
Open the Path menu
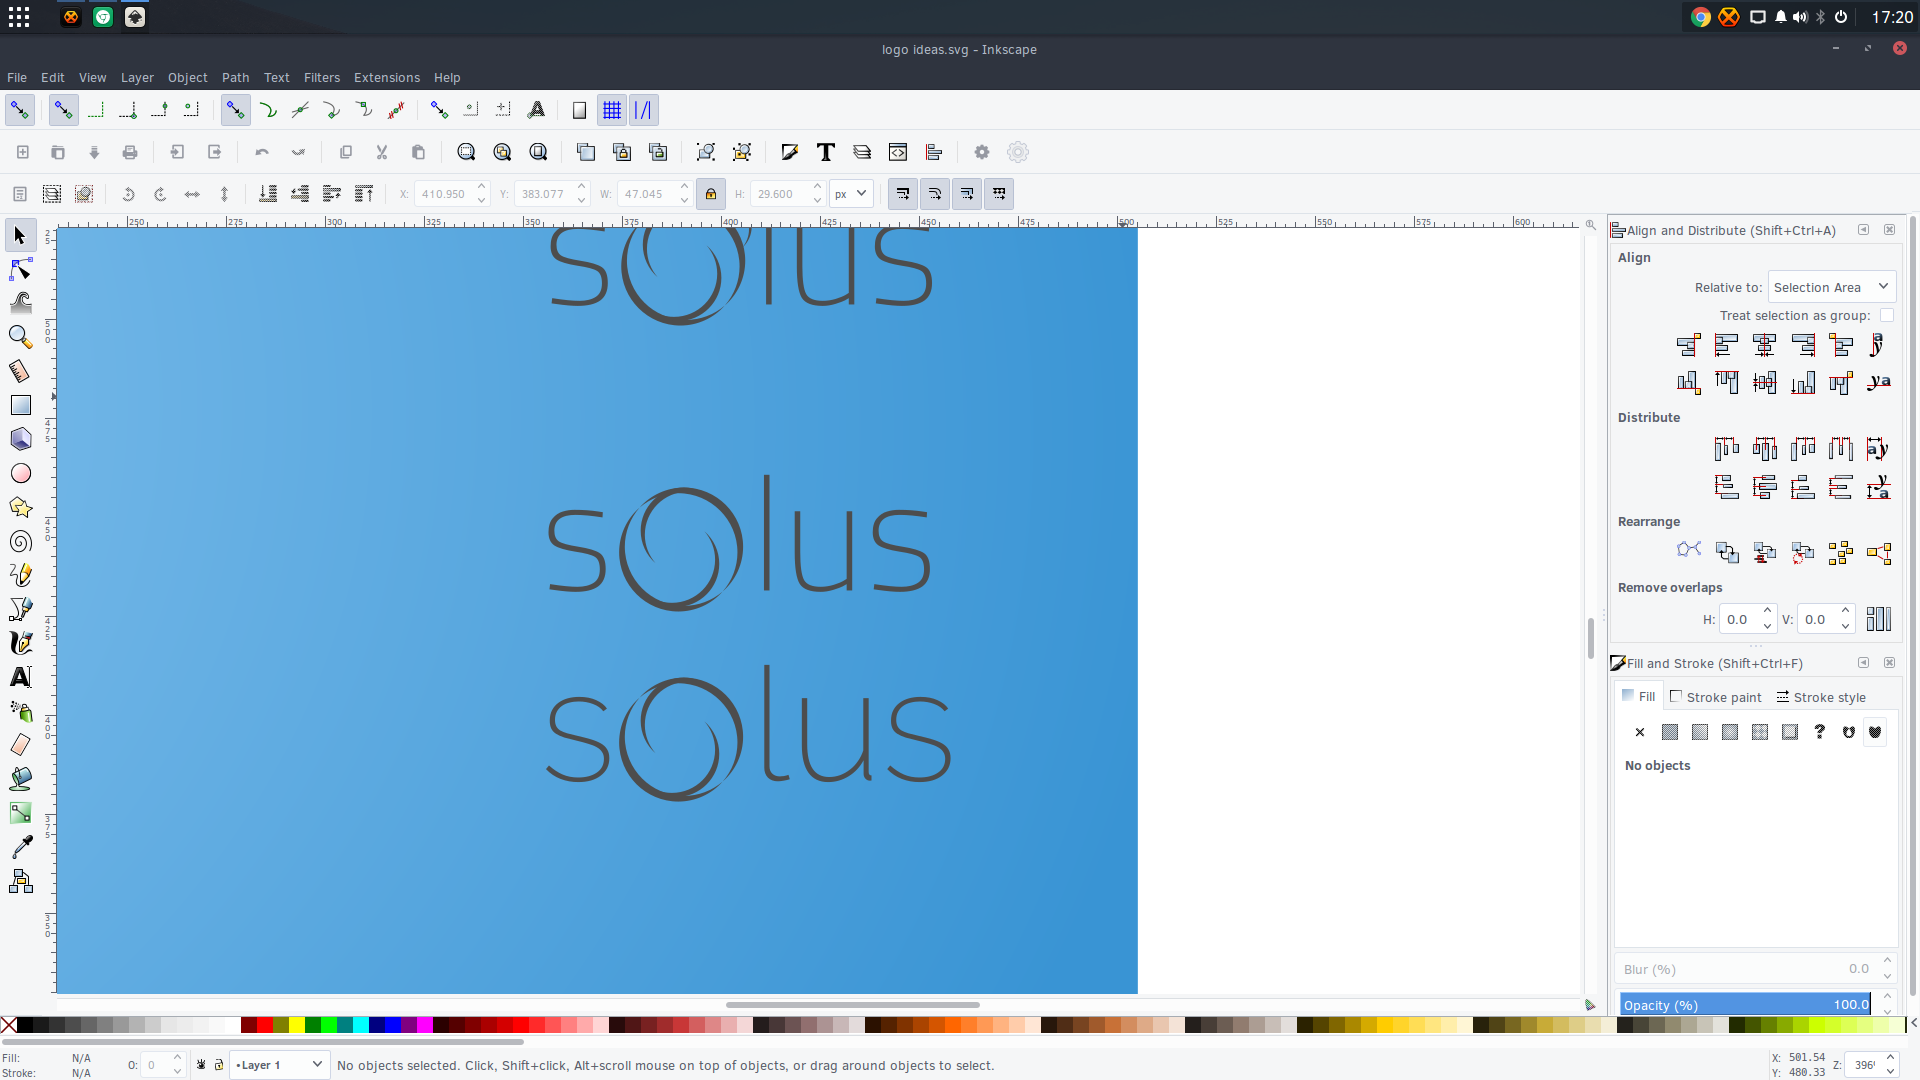coord(235,77)
